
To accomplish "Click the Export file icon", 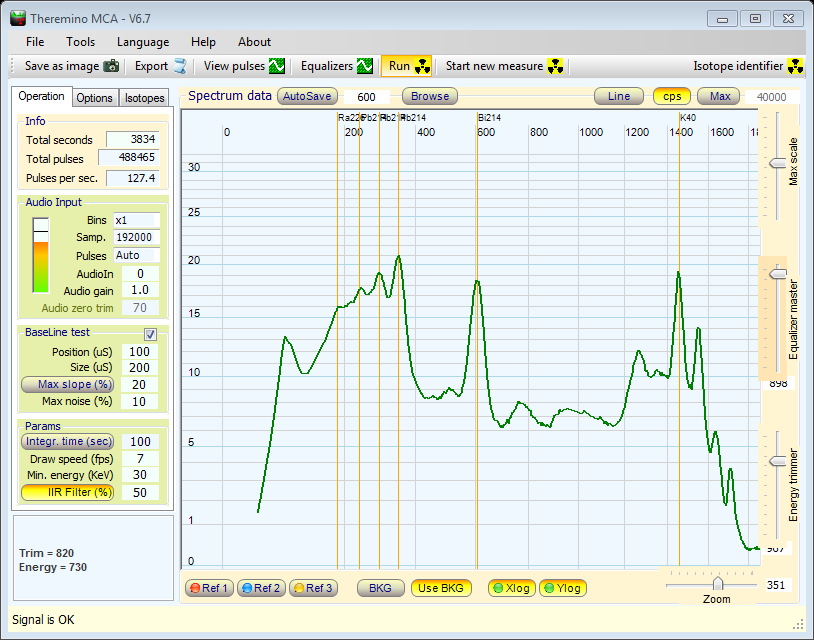I will pos(180,67).
